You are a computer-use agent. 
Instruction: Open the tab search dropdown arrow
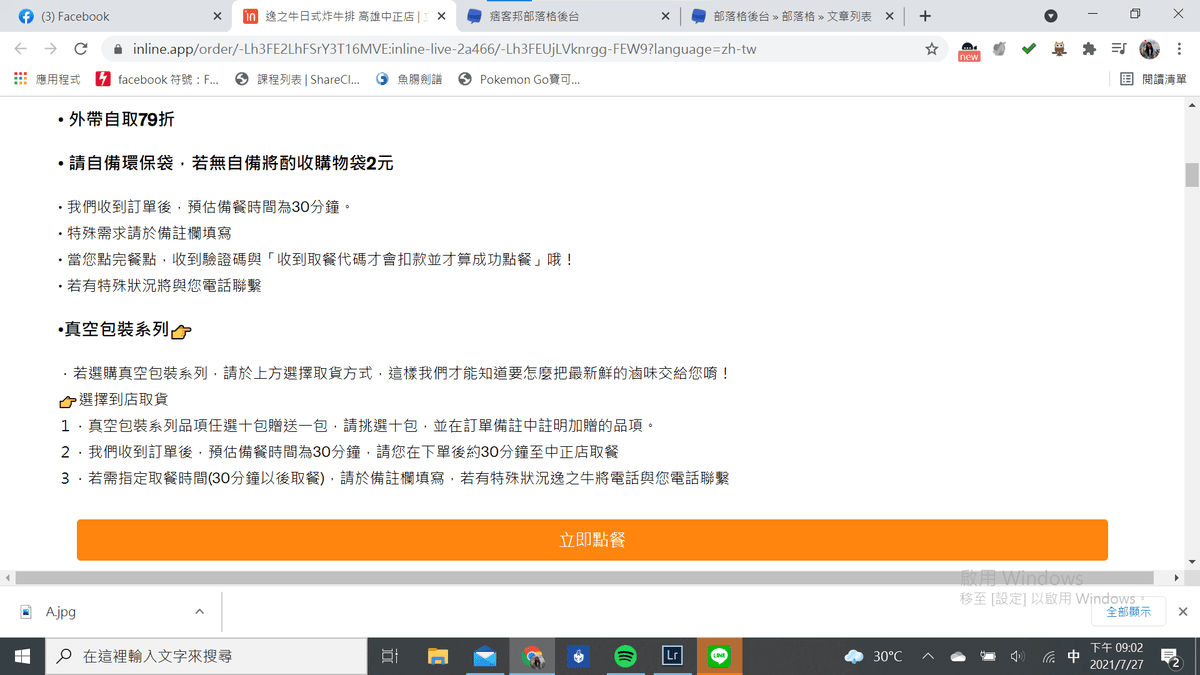click(1050, 16)
